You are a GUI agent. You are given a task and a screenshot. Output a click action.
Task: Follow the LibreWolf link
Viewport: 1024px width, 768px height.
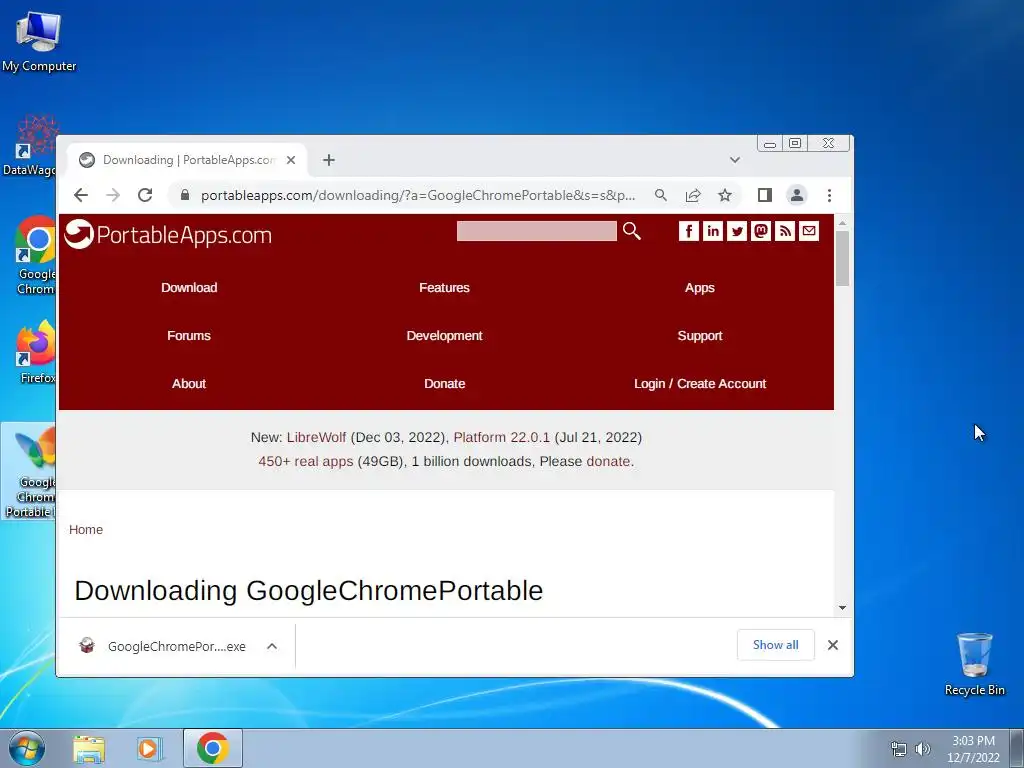pyautogui.click(x=316, y=438)
